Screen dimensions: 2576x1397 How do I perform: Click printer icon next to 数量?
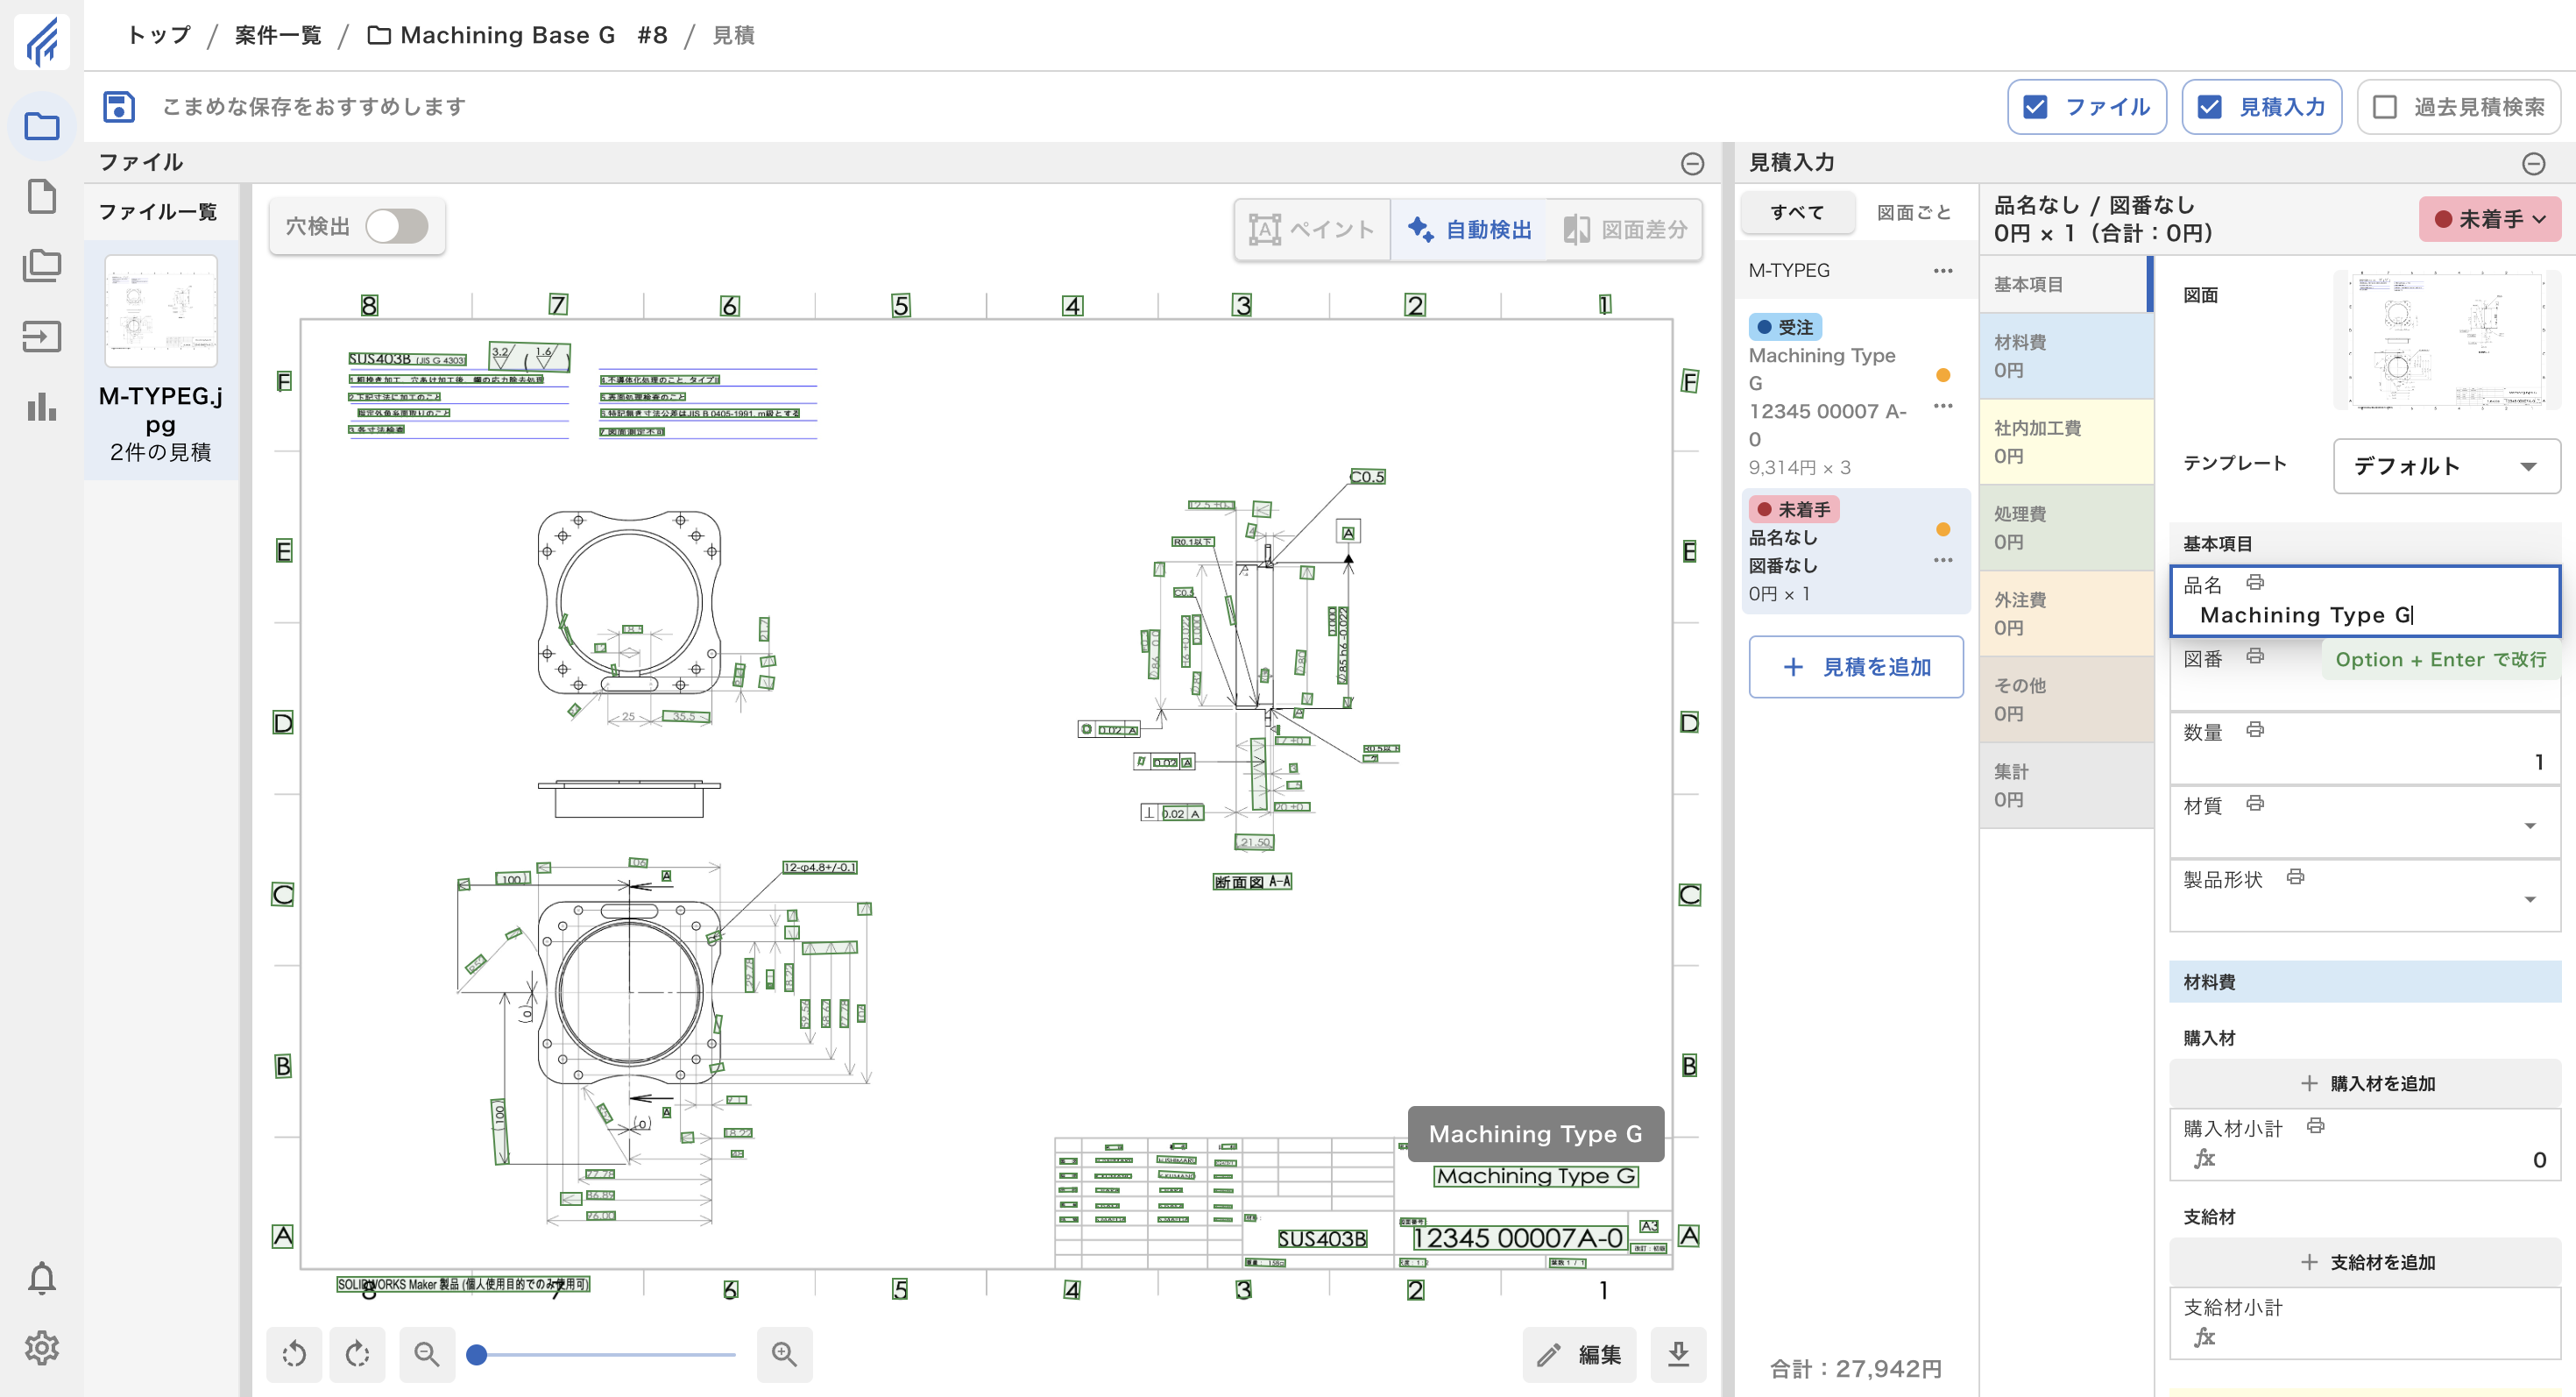click(x=2255, y=730)
